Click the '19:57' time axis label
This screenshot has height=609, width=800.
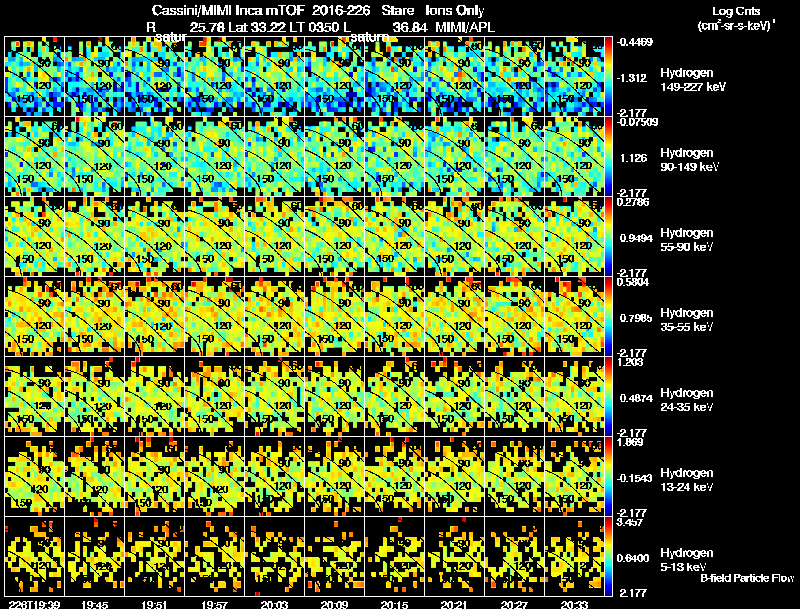(215, 604)
